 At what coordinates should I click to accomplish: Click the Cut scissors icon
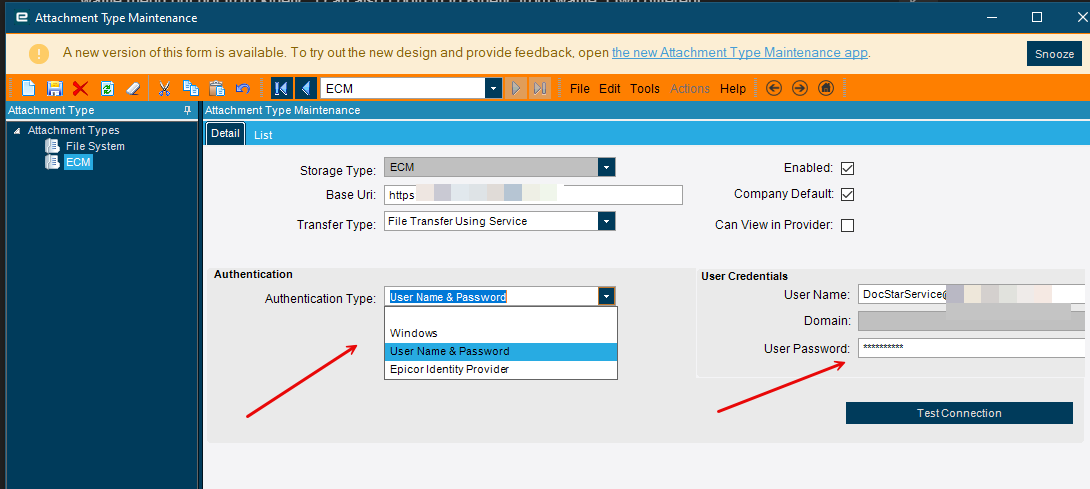[x=165, y=88]
